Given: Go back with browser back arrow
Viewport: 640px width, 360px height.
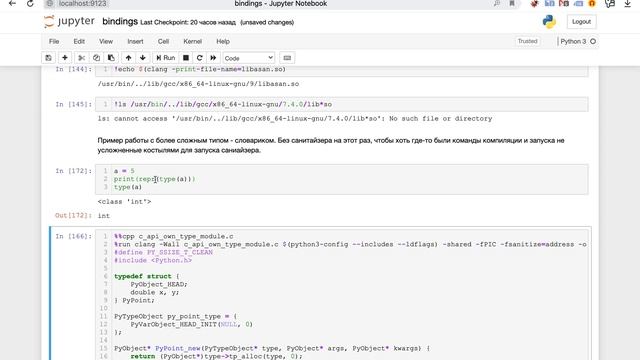Looking at the screenshot, I should pyautogui.click(x=12, y=4).
